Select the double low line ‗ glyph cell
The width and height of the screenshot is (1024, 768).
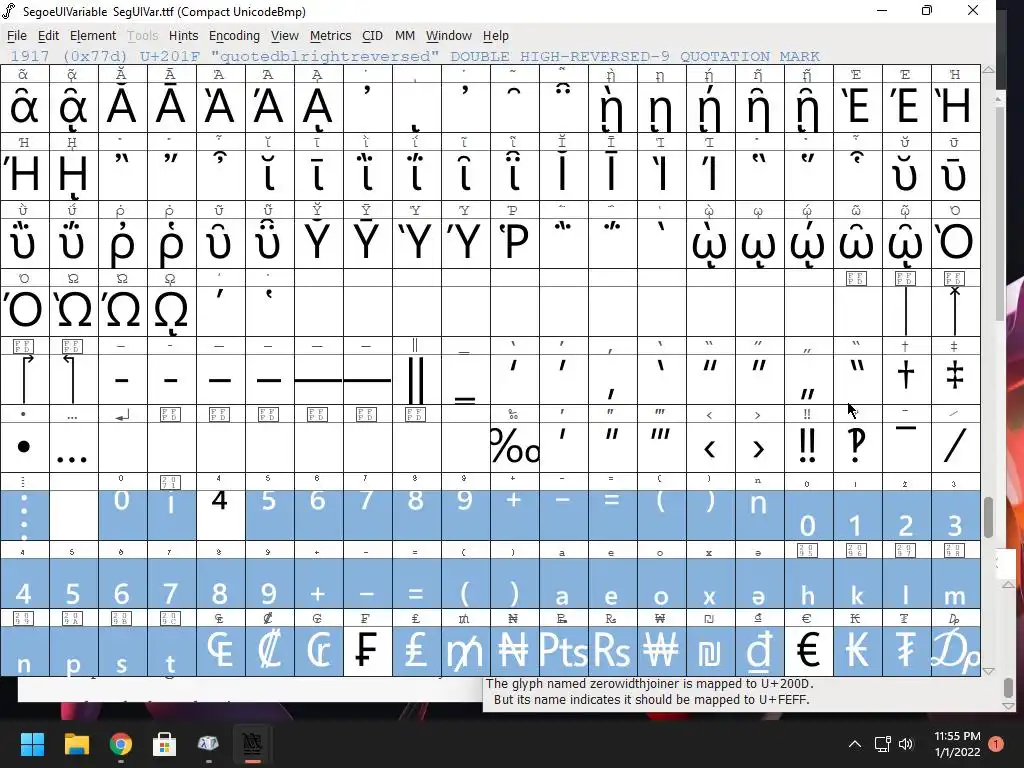pyautogui.click(x=466, y=379)
